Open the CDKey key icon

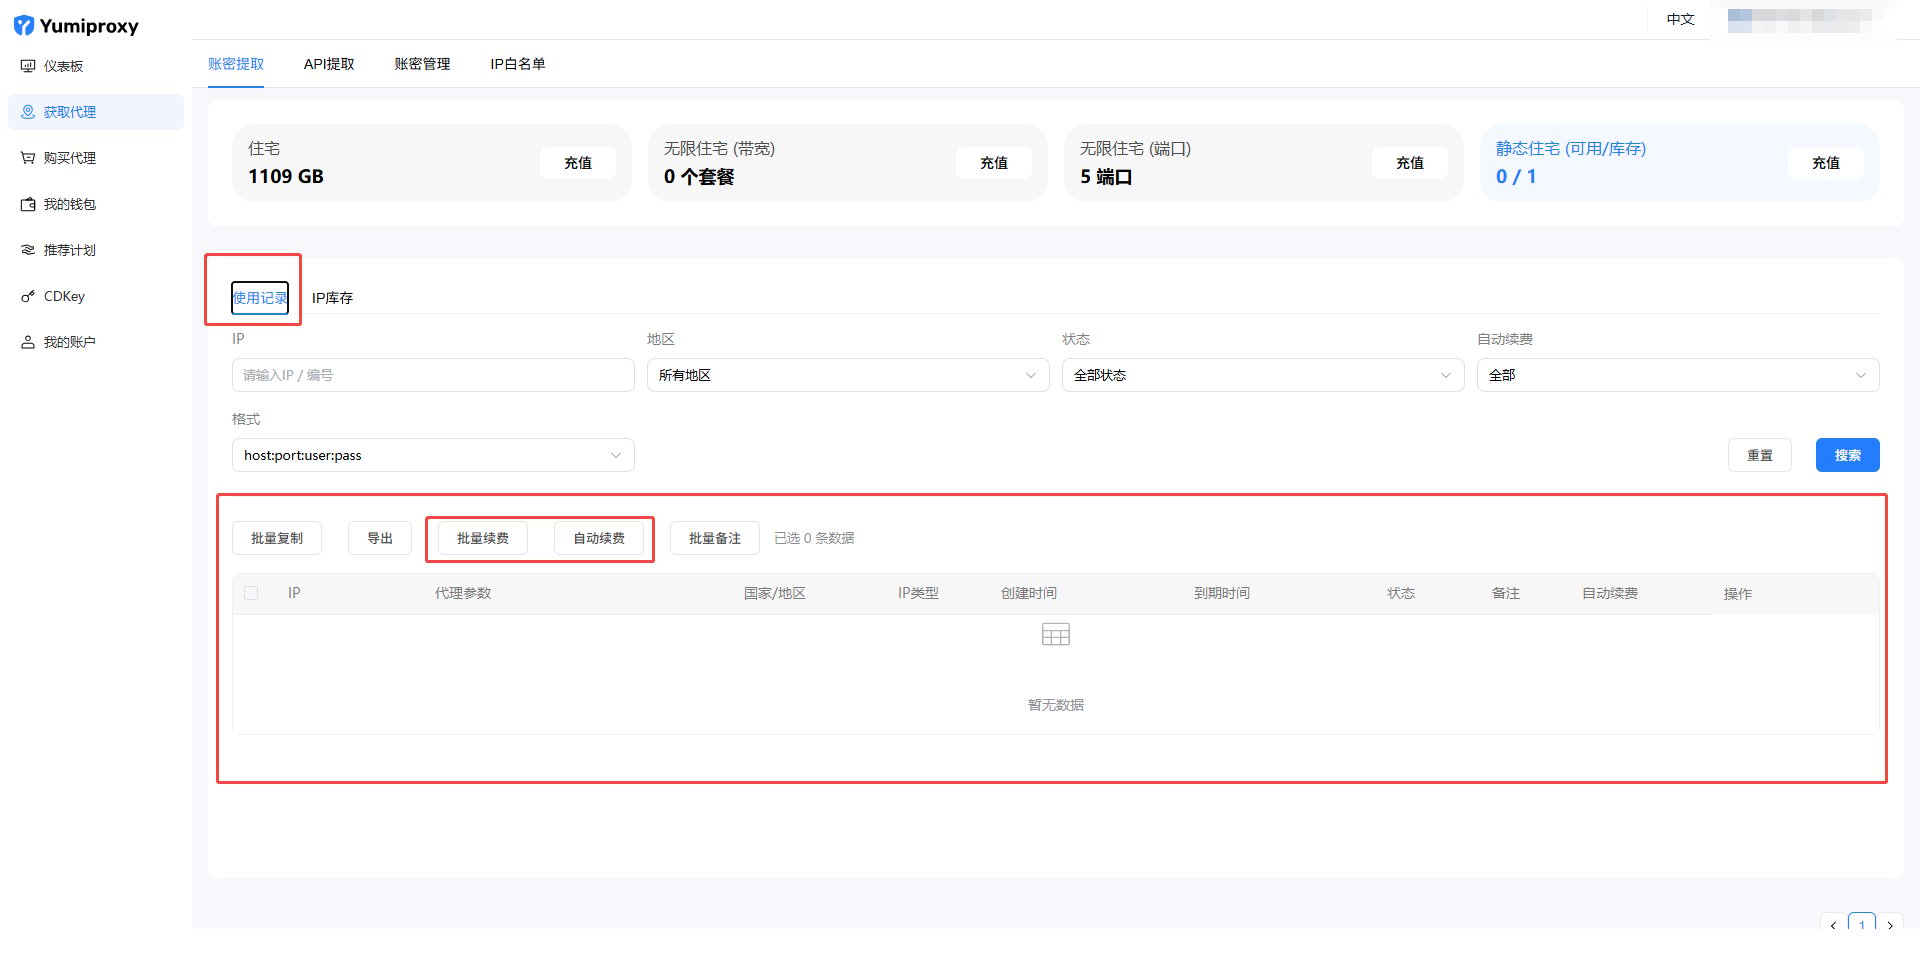(28, 296)
